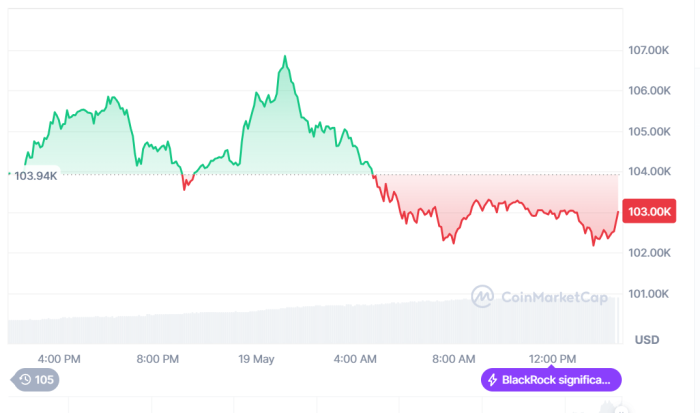Open the BlackRock news event pill

tap(551, 380)
